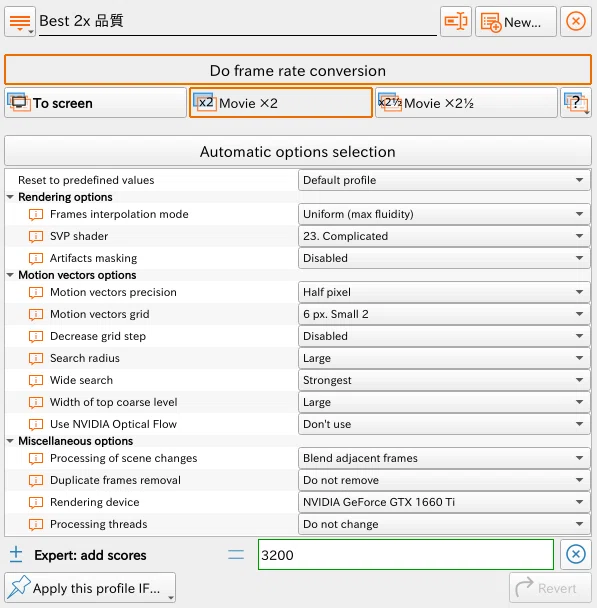Screen dimensions: 597x608
Task: Toggle Automatic options selection
Action: point(298,151)
